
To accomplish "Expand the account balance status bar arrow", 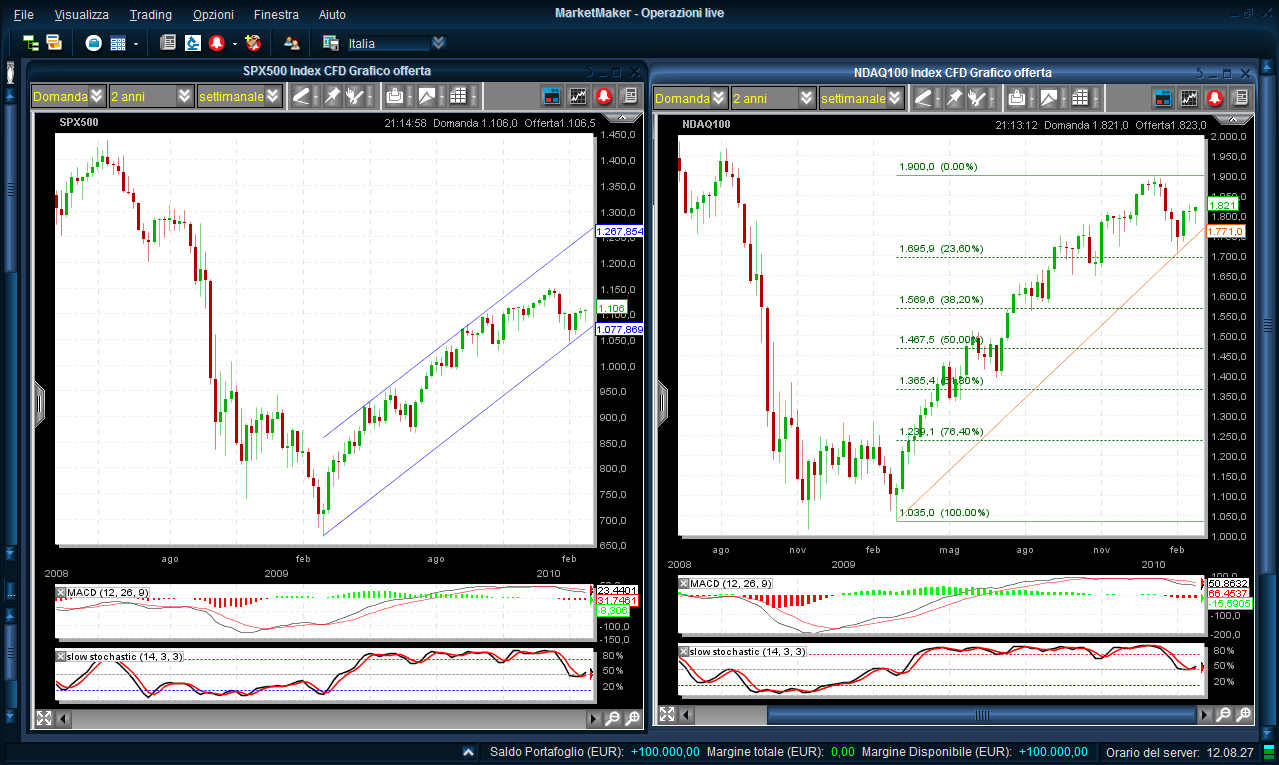I will [x=469, y=752].
